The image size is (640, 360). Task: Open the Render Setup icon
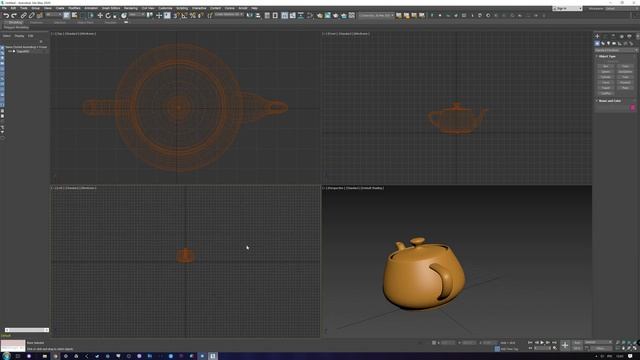tap(320, 16)
